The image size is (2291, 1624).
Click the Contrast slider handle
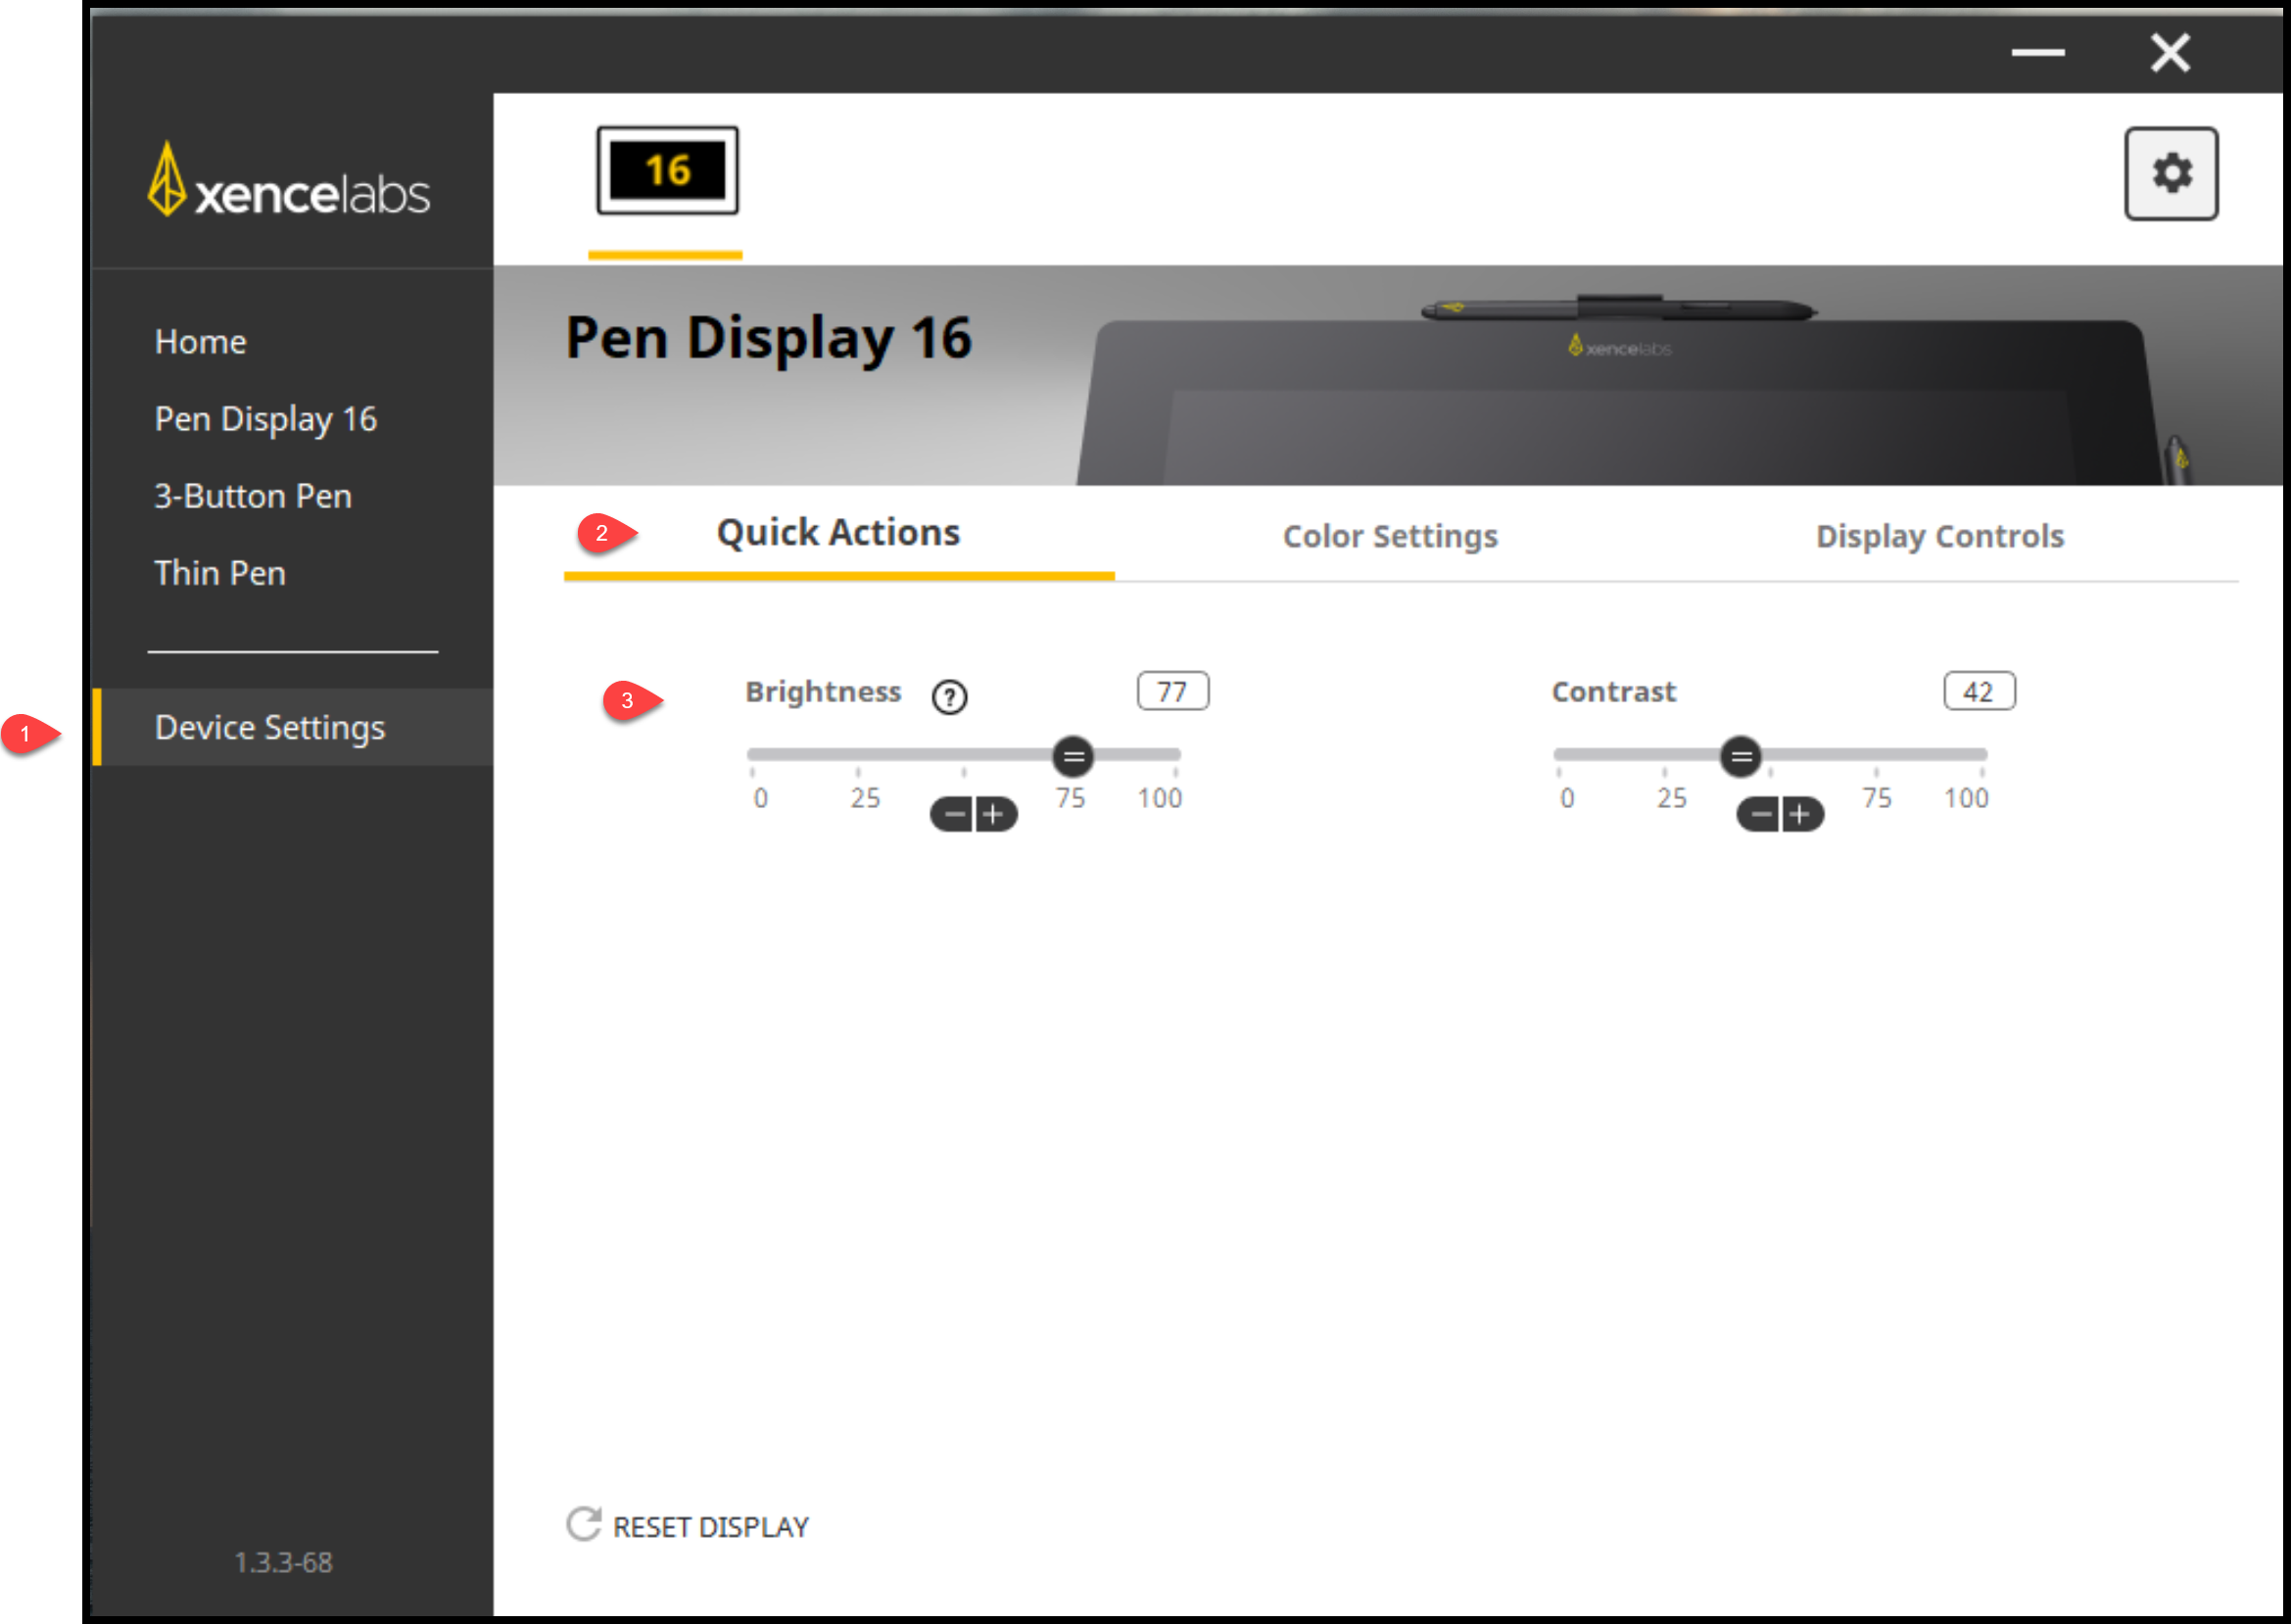pos(1740,756)
